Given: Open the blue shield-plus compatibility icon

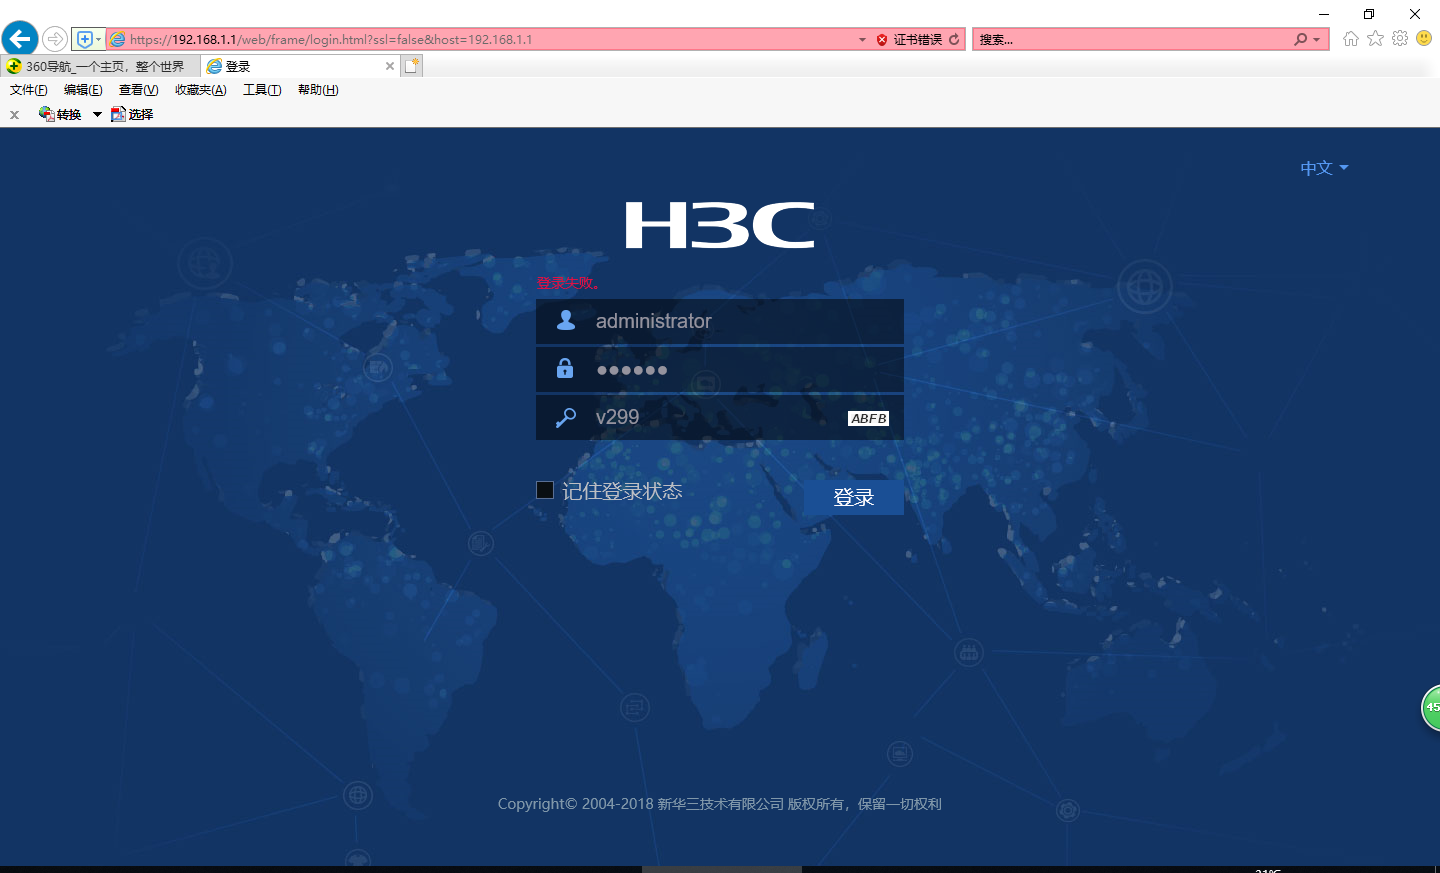Looking at the screenshot, I should (x=85, y=39).
